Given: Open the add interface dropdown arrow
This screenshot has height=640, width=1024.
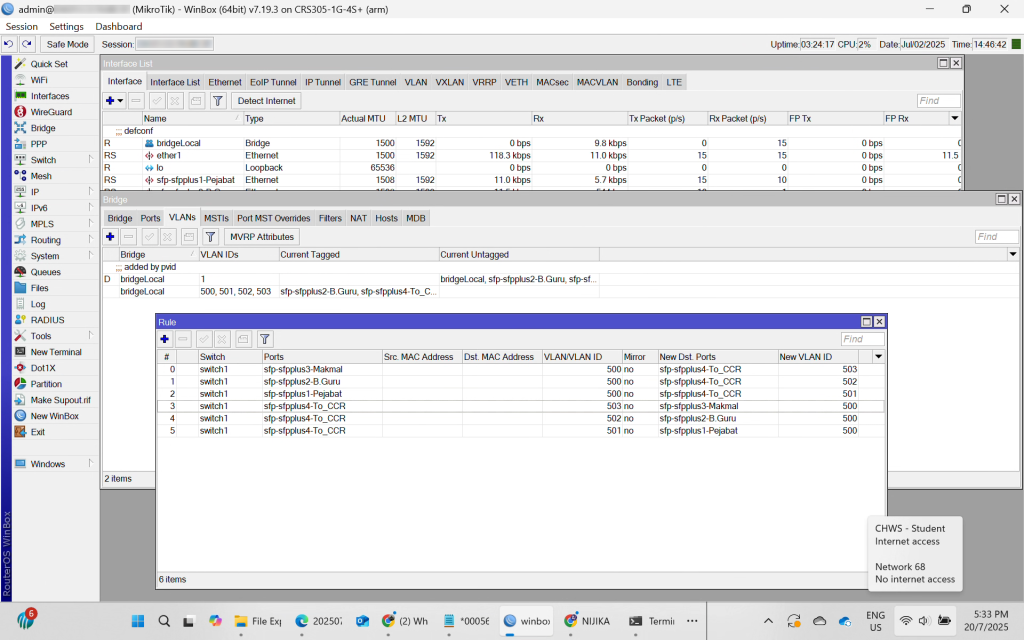Looking at the screenshot, I should 120,101.
